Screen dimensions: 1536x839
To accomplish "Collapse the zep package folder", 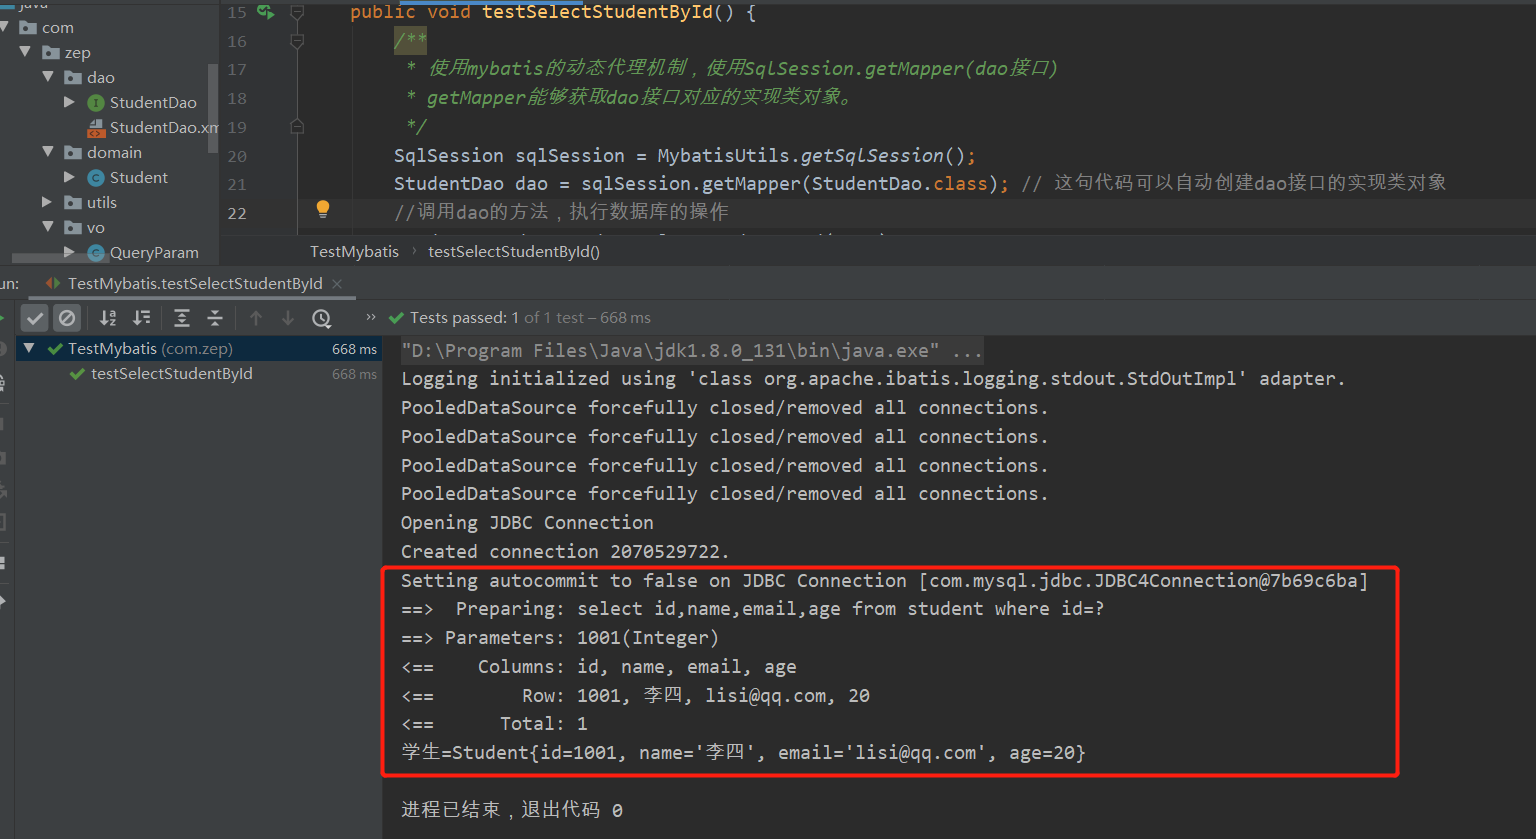I will 26,52.
